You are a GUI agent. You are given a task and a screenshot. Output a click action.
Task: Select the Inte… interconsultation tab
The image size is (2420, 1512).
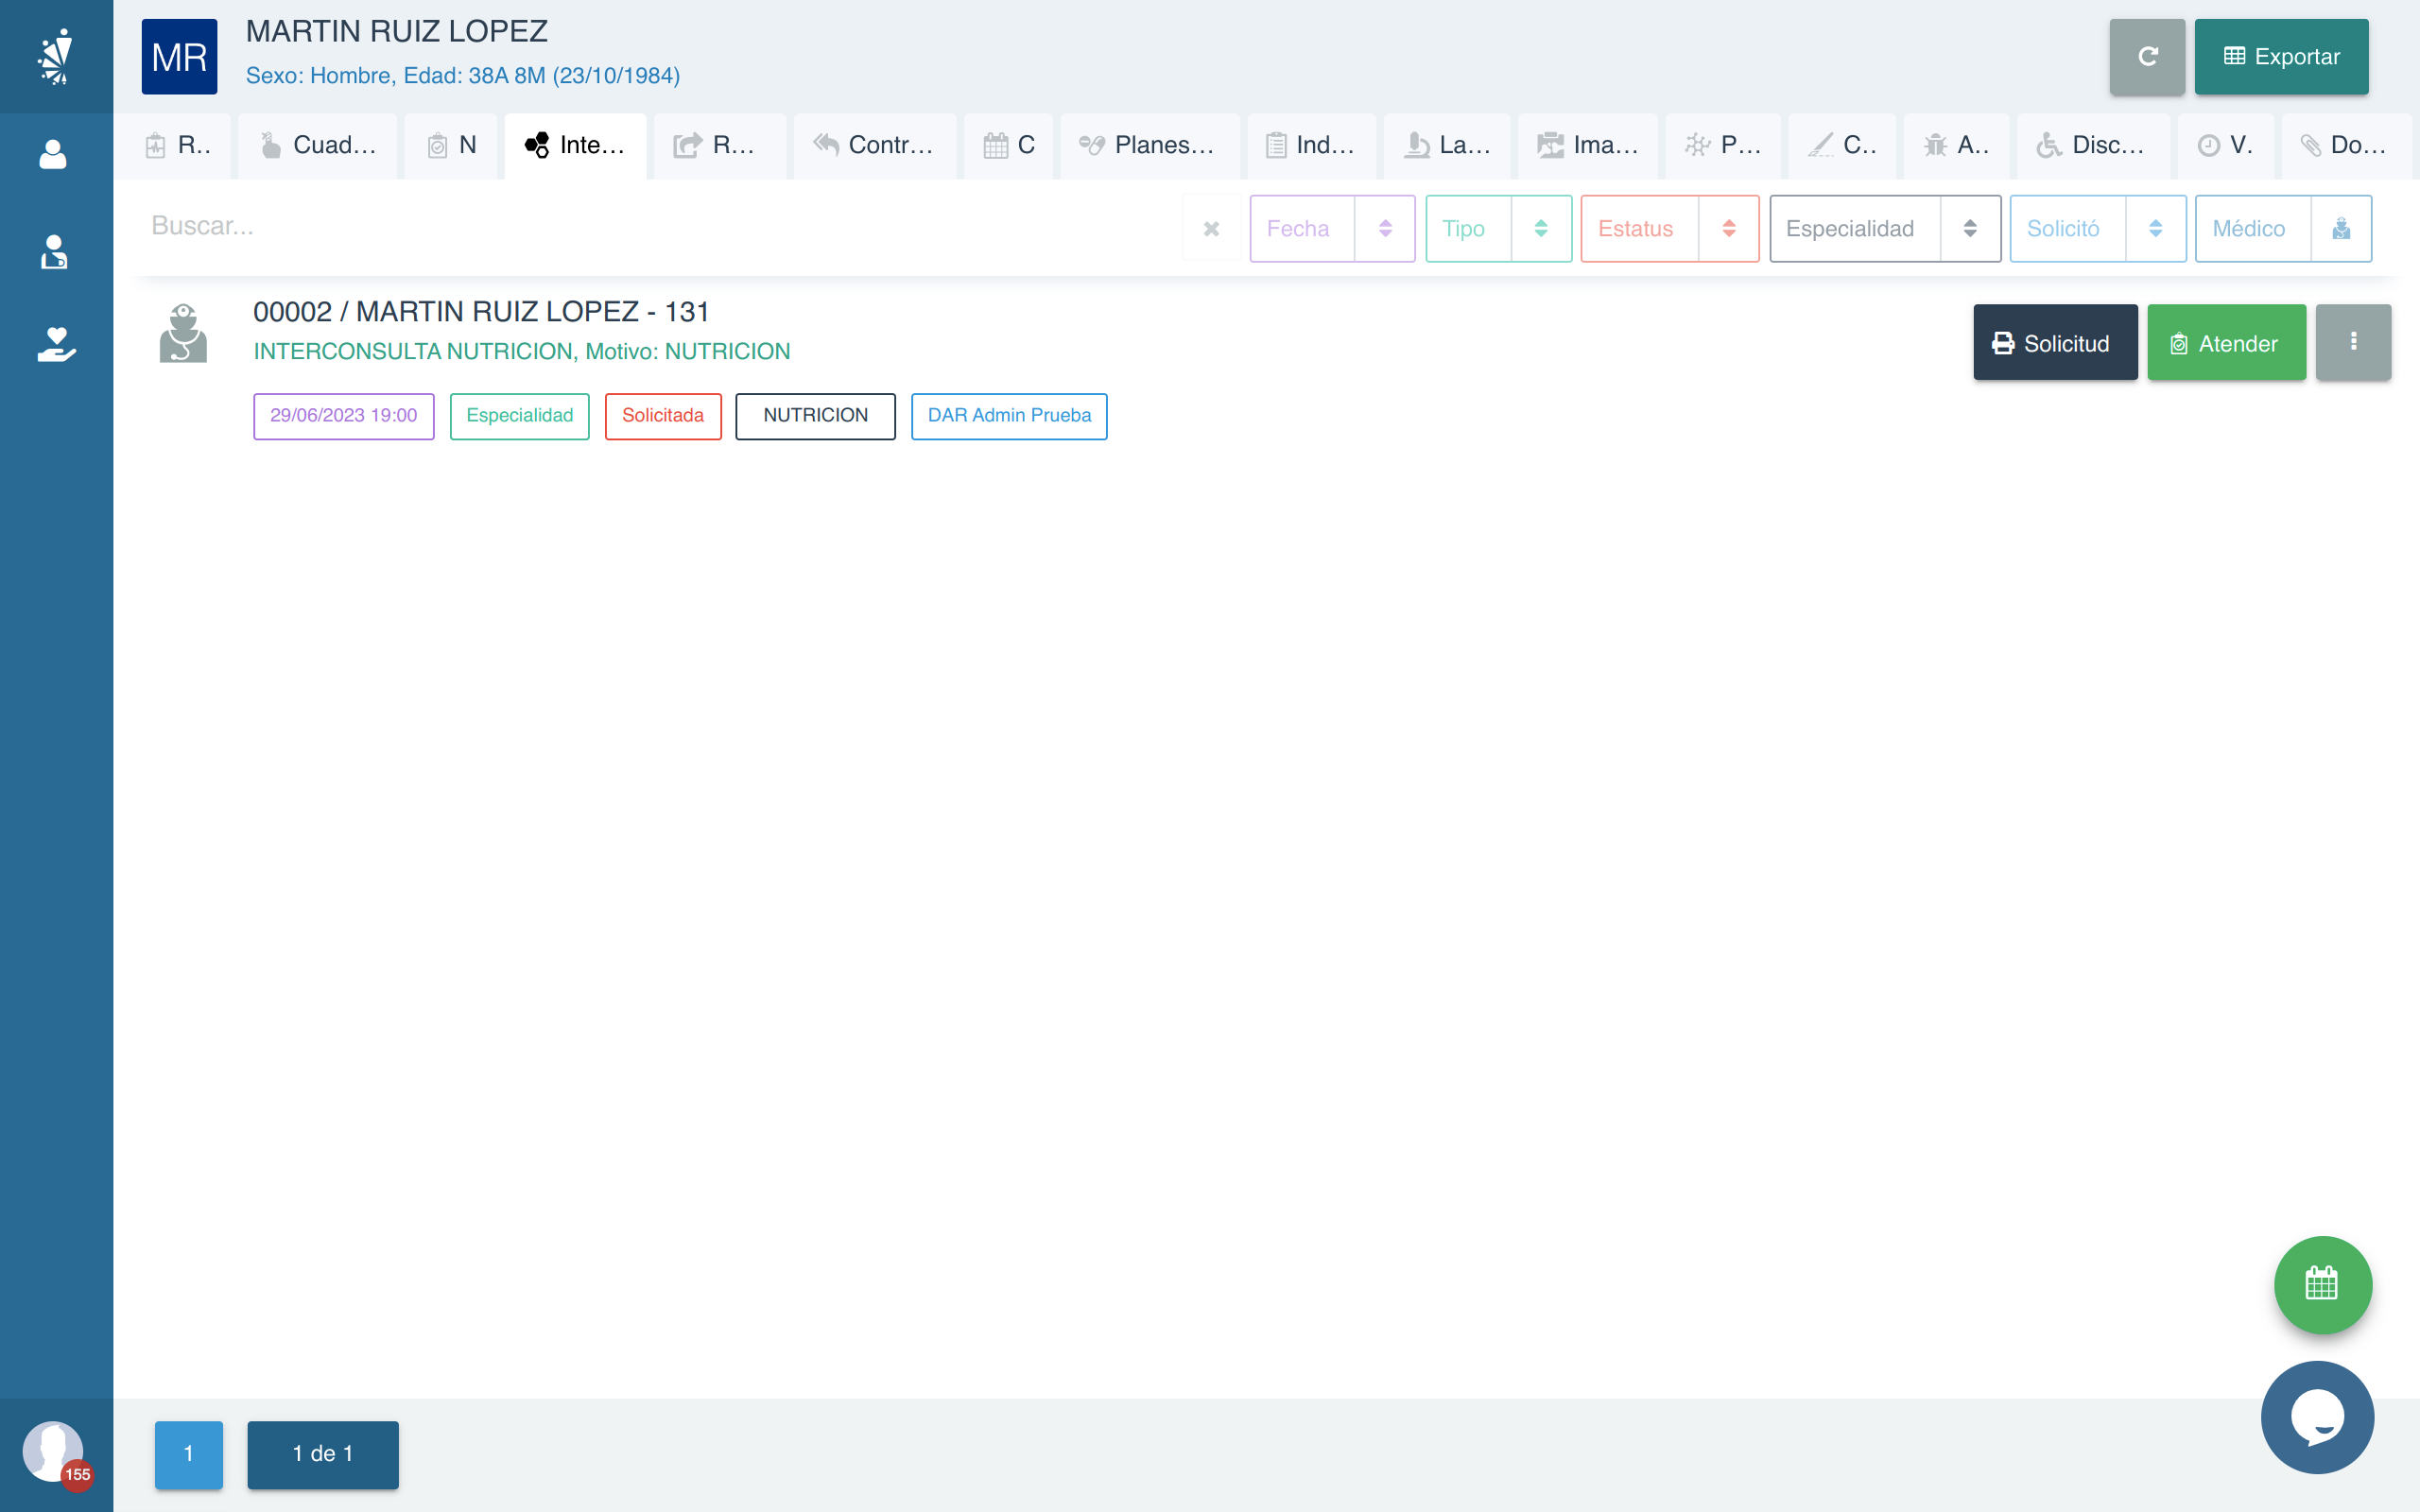[575, 146]
